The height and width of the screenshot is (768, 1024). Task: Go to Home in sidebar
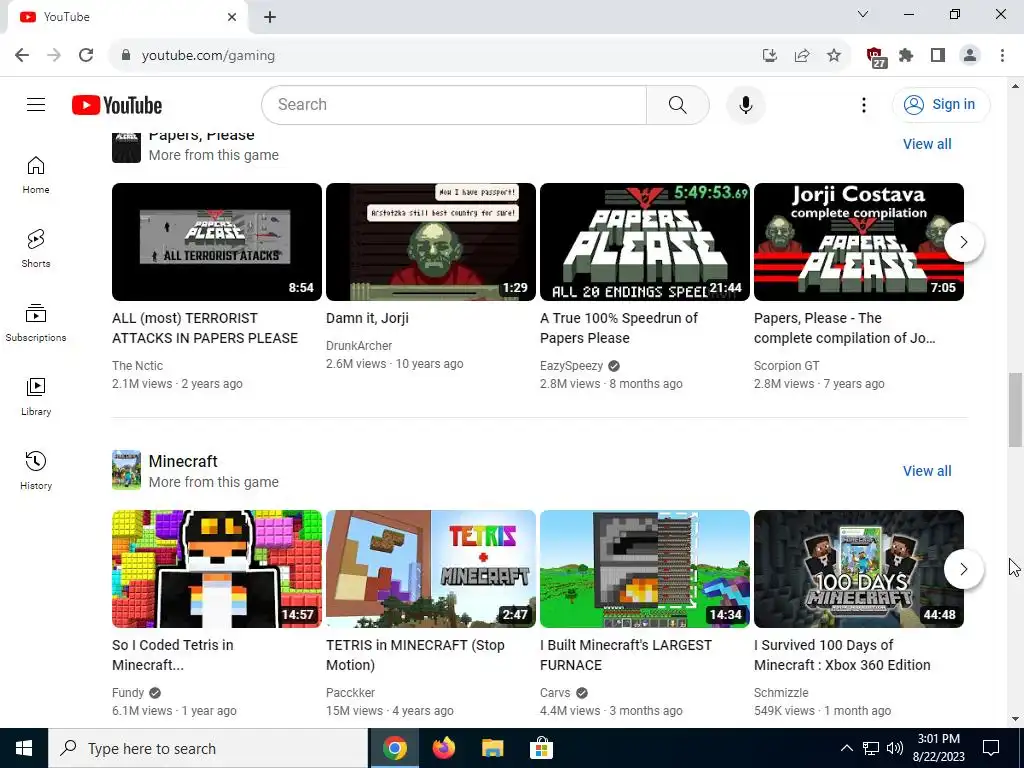pyautogui.click(x=36, y=174)
